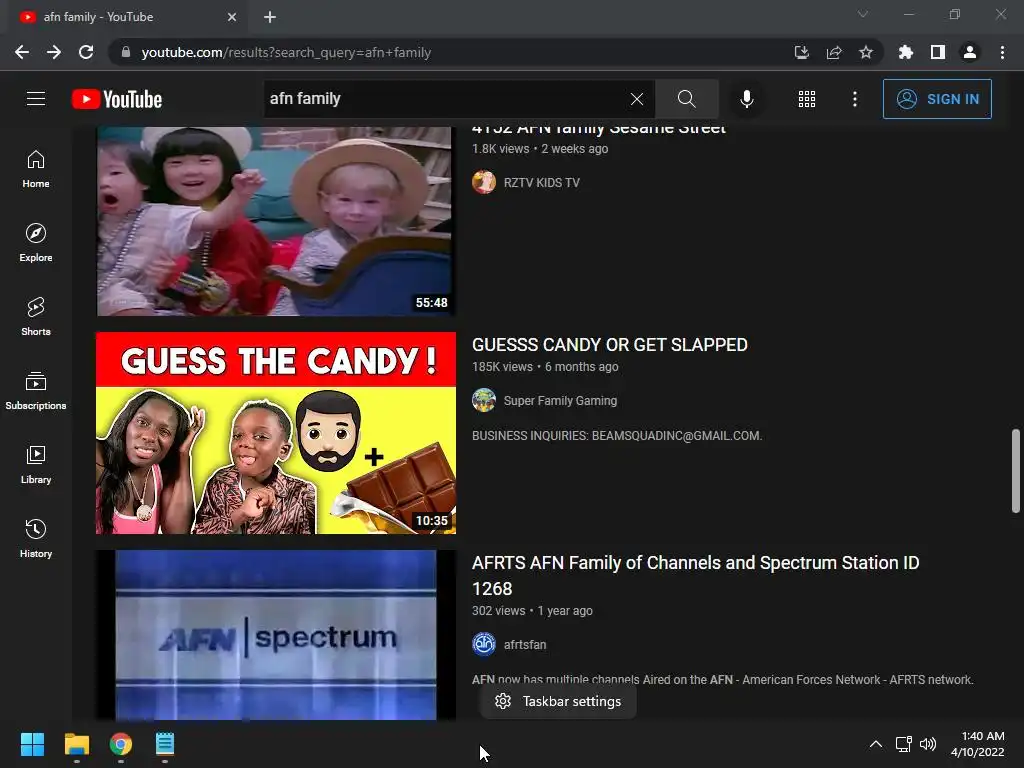Viewport: 1024px width, 768px height.
Task: Go back in the browser
Action: click(22, 52)
